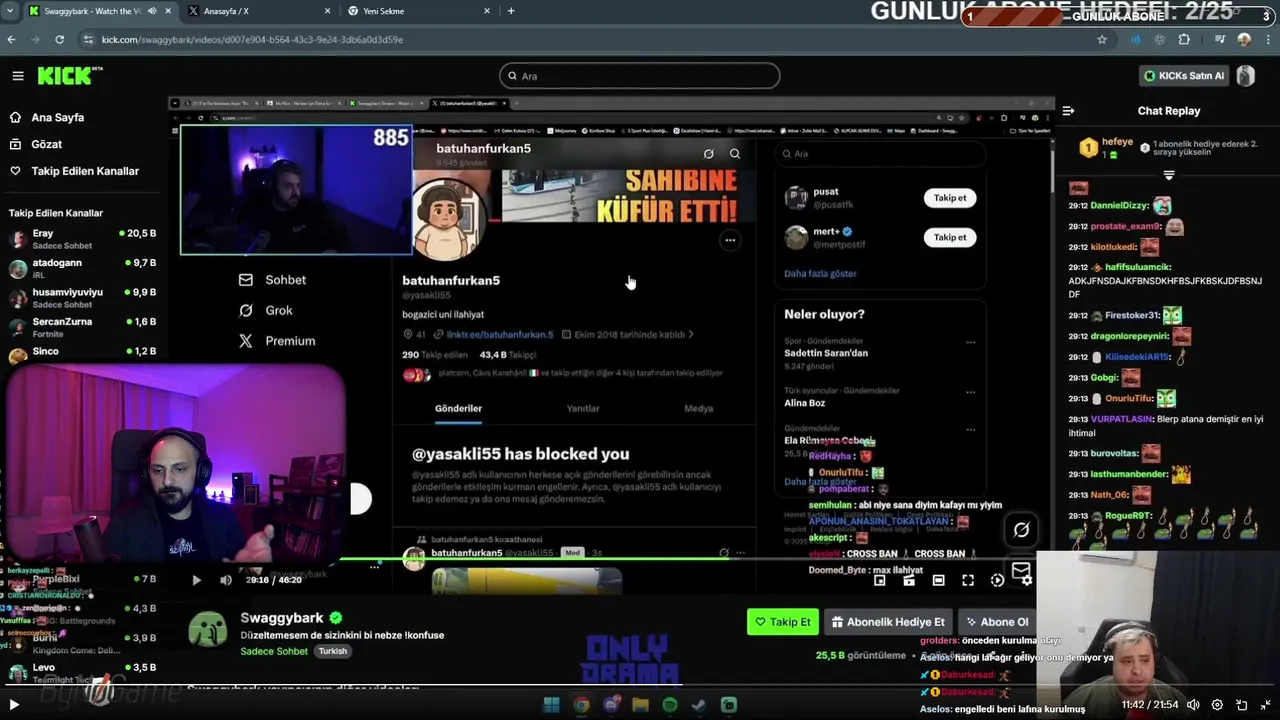Click the Gözat browse icon
The height and width of the screenshot is (720, 1280).
[x=15, y=144]
